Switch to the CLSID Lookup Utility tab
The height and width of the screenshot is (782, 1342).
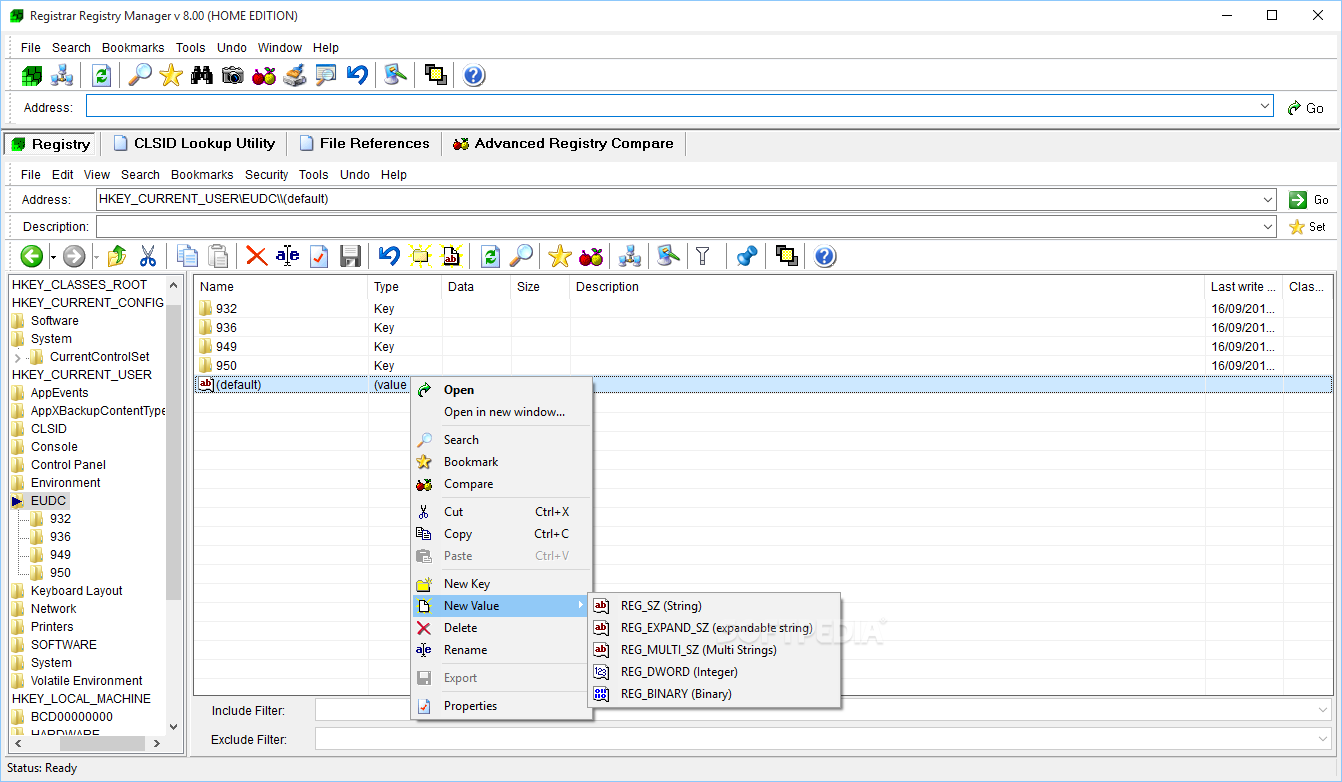pos(195,143)
